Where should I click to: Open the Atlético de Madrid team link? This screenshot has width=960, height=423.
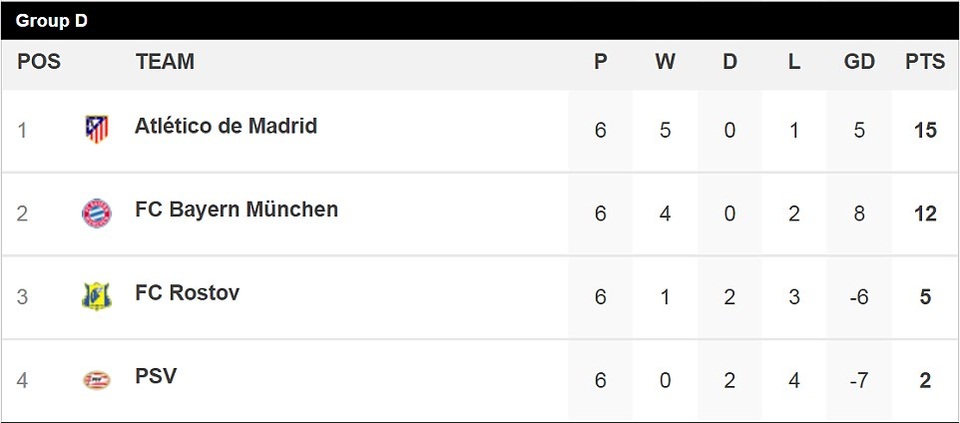[x=226, y=126]
